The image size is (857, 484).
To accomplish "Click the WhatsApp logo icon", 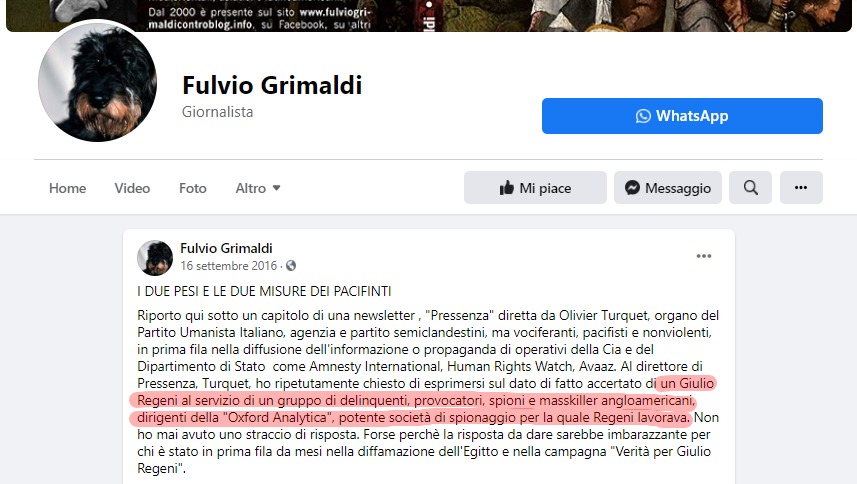I will pos(643,116).
